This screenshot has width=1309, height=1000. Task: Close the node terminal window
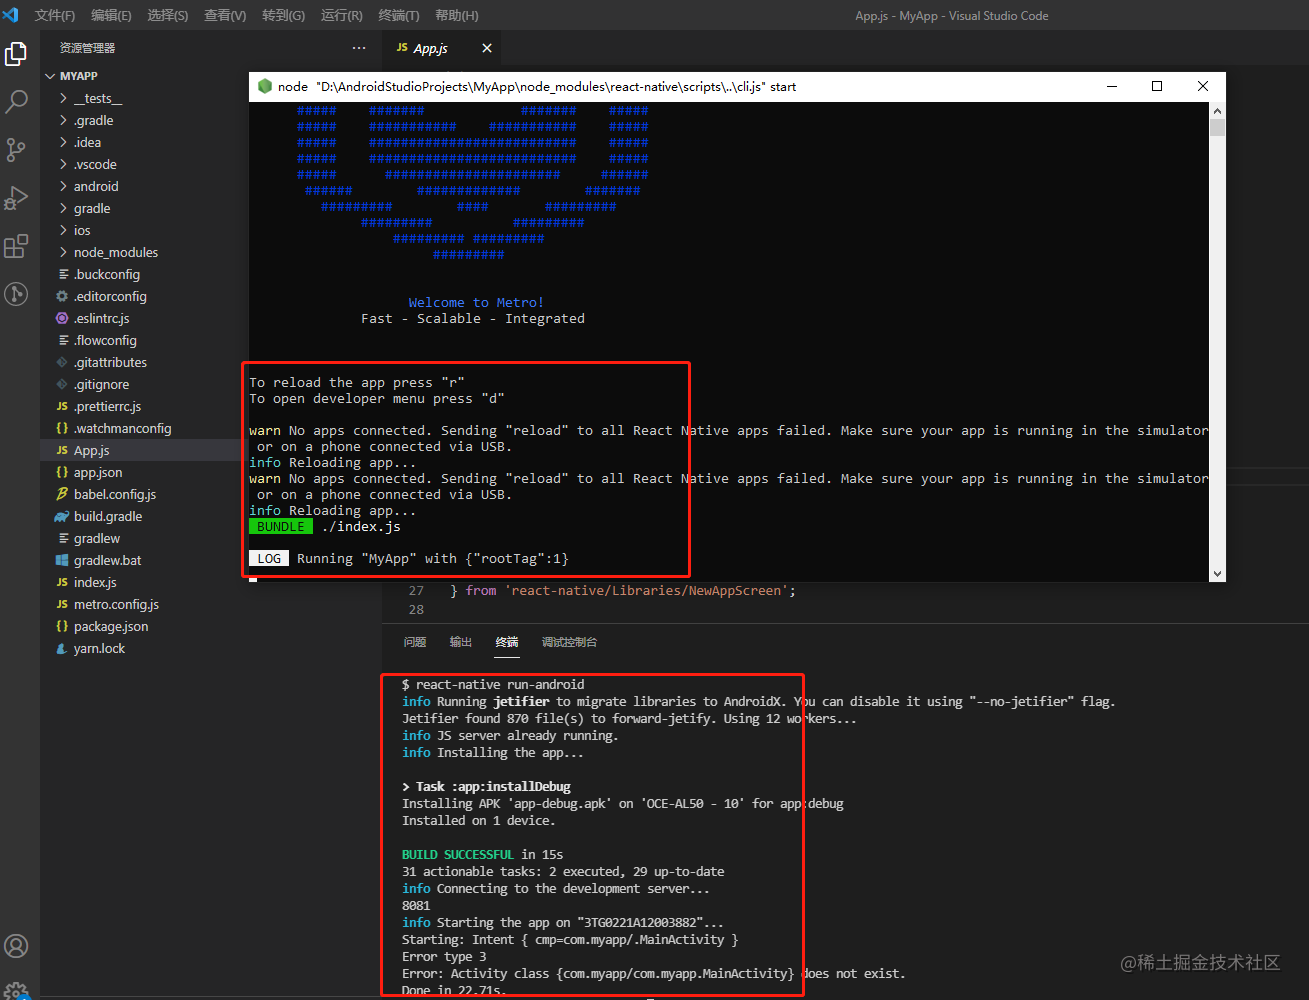(1203, 86)
